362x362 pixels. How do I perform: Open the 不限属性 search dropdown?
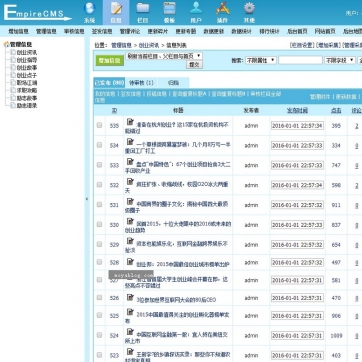click(x=261, y=60)
